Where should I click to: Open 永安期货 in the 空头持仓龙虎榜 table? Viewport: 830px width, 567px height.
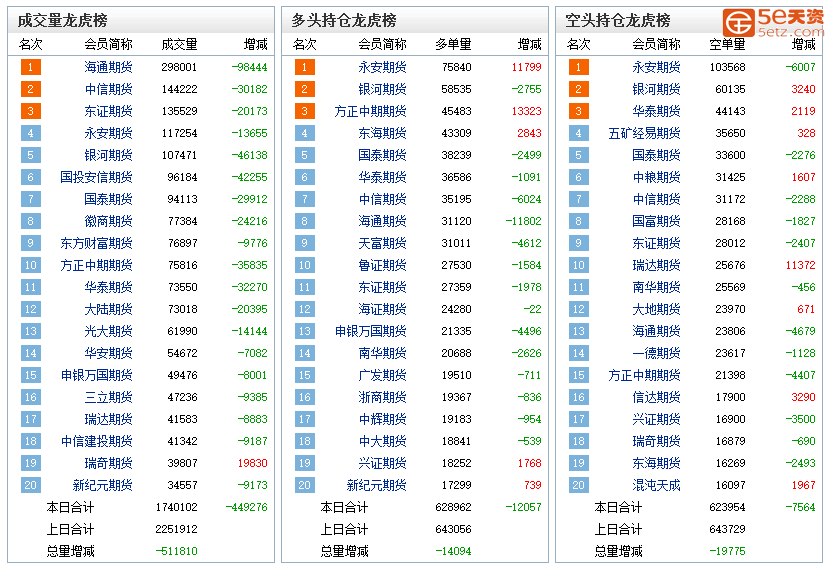point(656,67)
